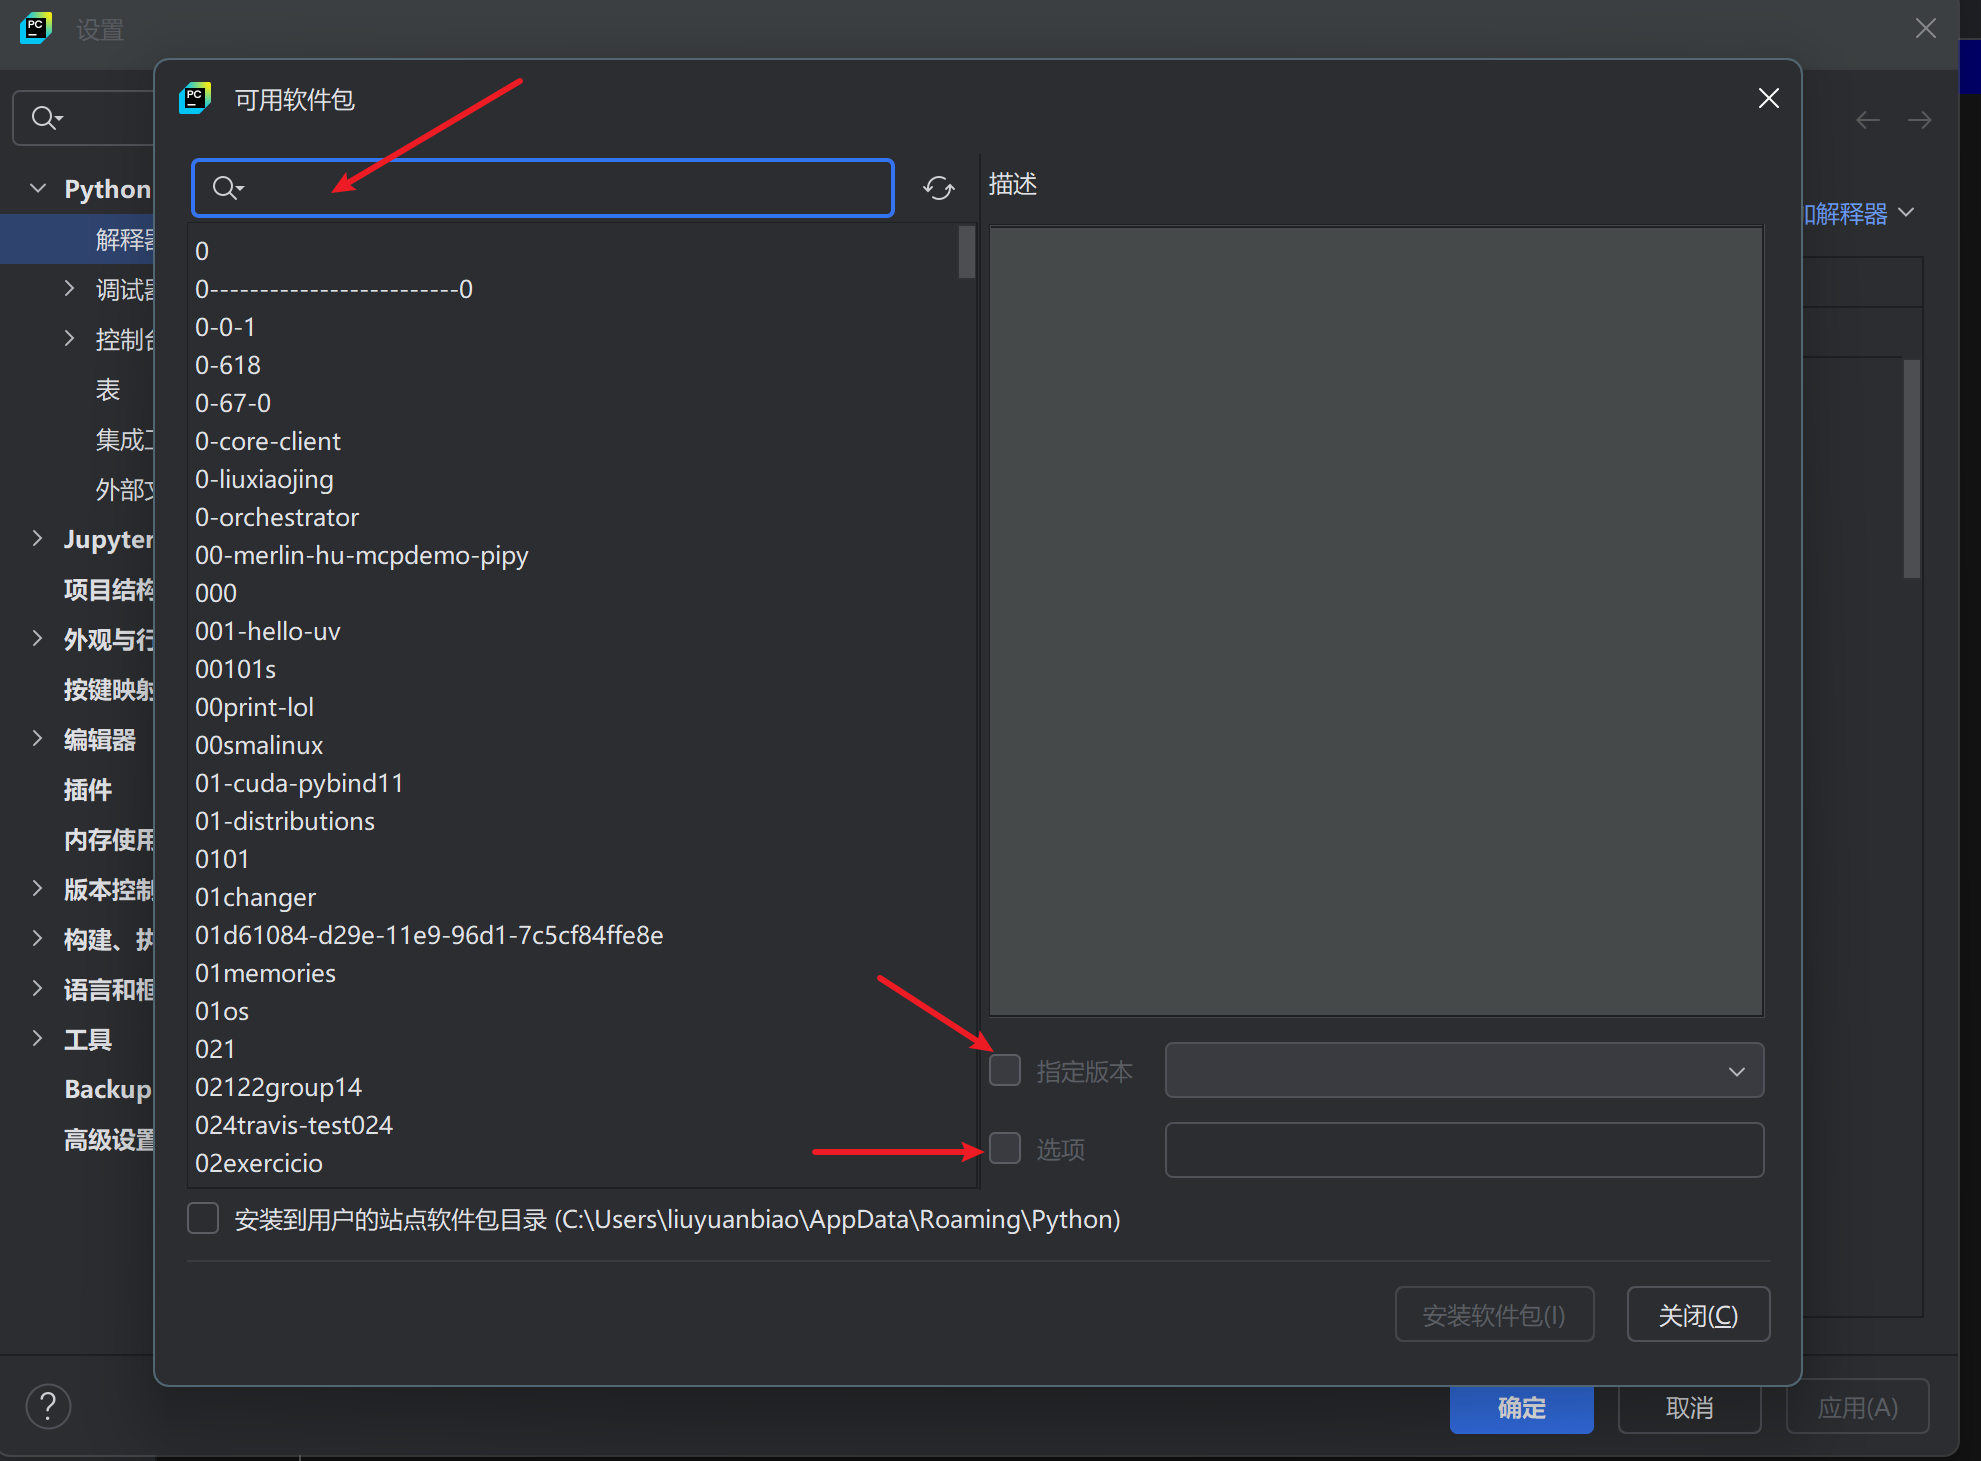Enable the 选项 checkbox
The height and width of the screenshot is (1461, 1981).
click(1005, 1148)
